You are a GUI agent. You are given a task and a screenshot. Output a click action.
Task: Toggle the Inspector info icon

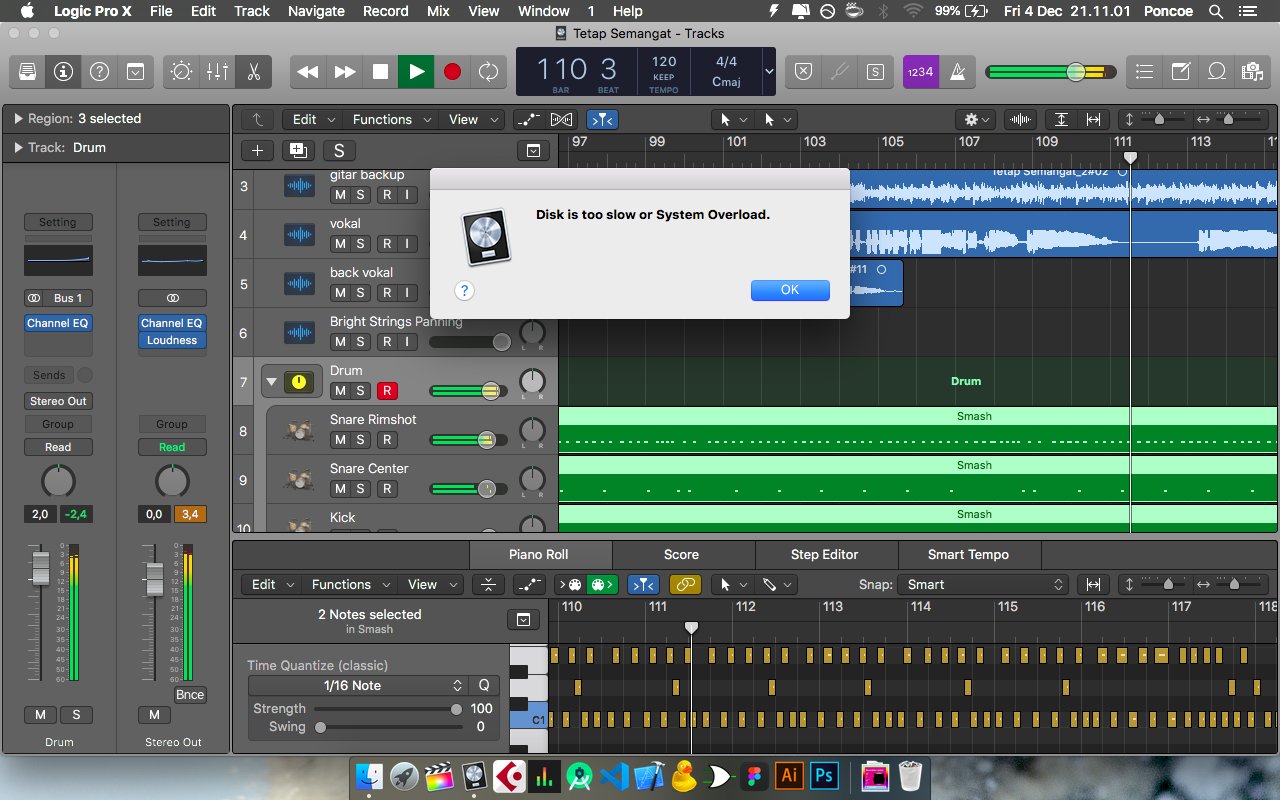click(64, 72)
